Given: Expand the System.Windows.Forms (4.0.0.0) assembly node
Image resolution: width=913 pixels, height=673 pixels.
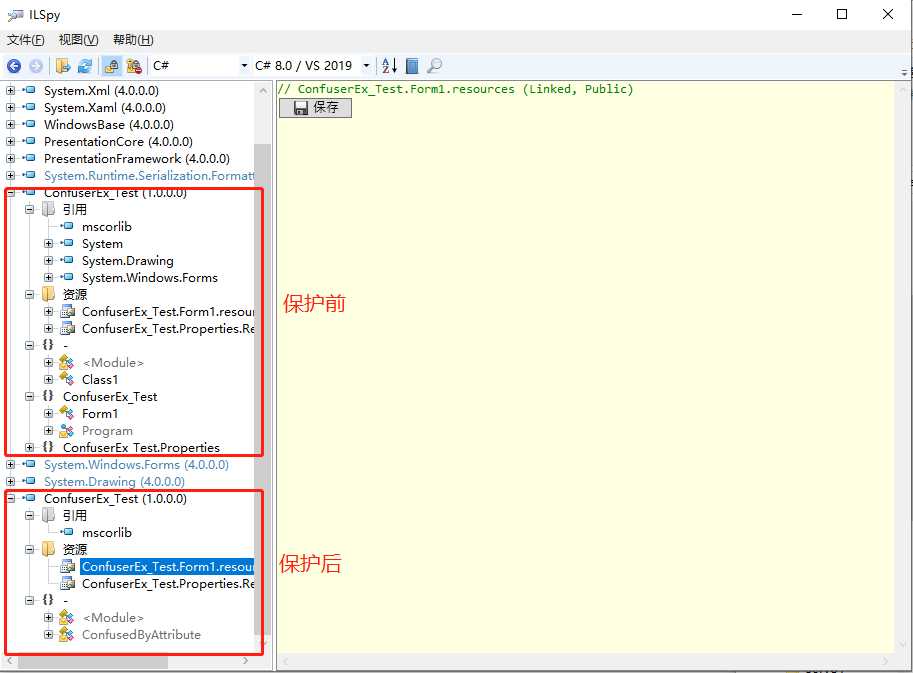Looking at the screenshot, I should tap(10, 465).
